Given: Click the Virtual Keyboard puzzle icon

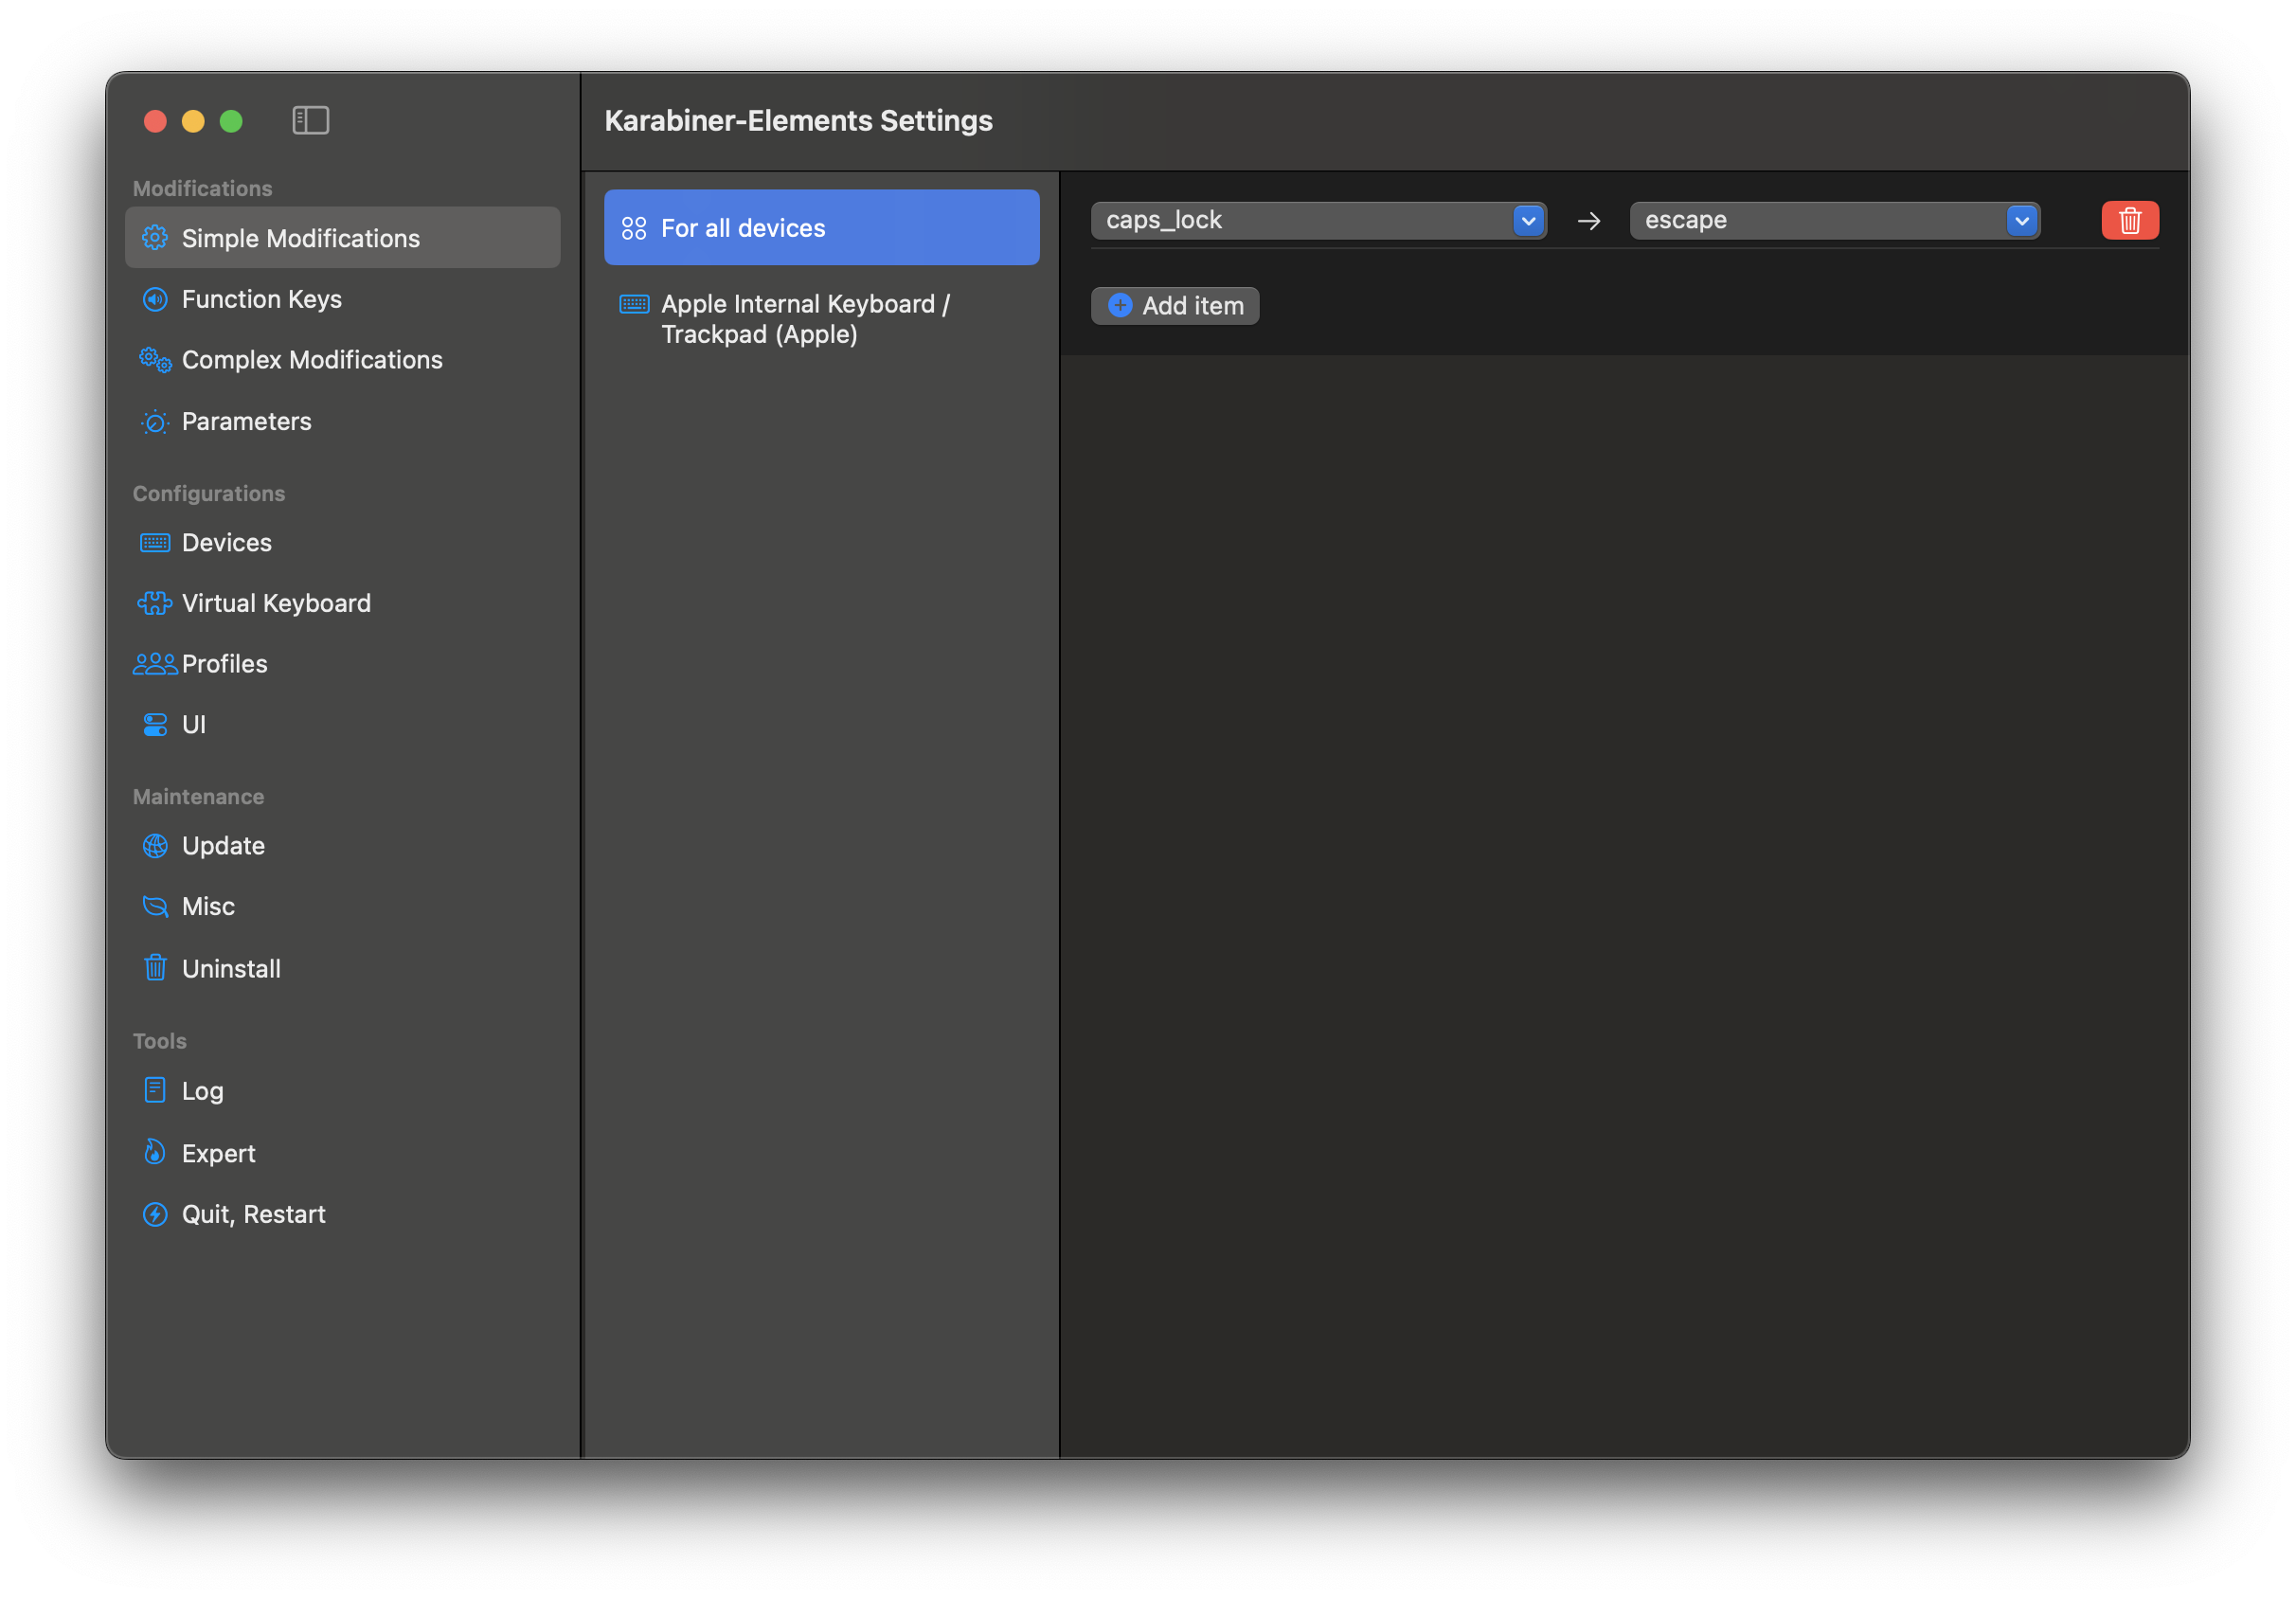Looking at the screenshot, I should (x=155, y=603).
